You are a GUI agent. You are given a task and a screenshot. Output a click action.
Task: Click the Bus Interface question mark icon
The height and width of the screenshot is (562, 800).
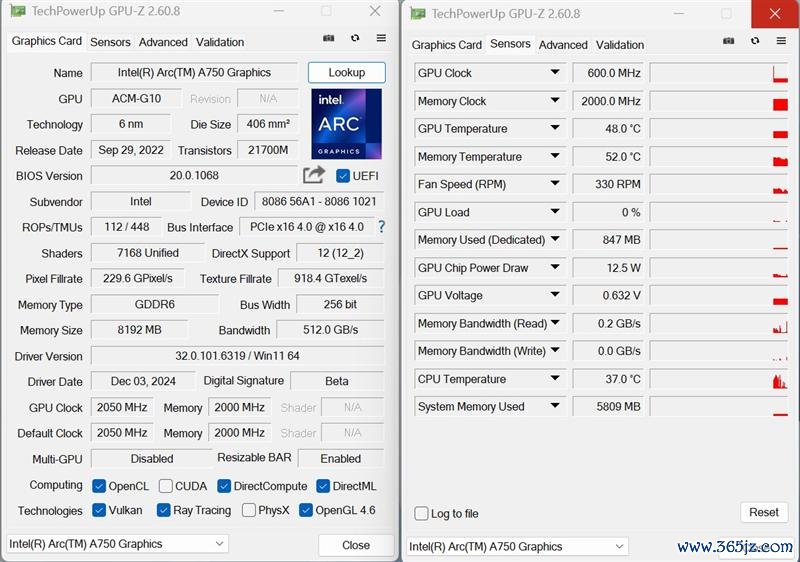[381, 227]
